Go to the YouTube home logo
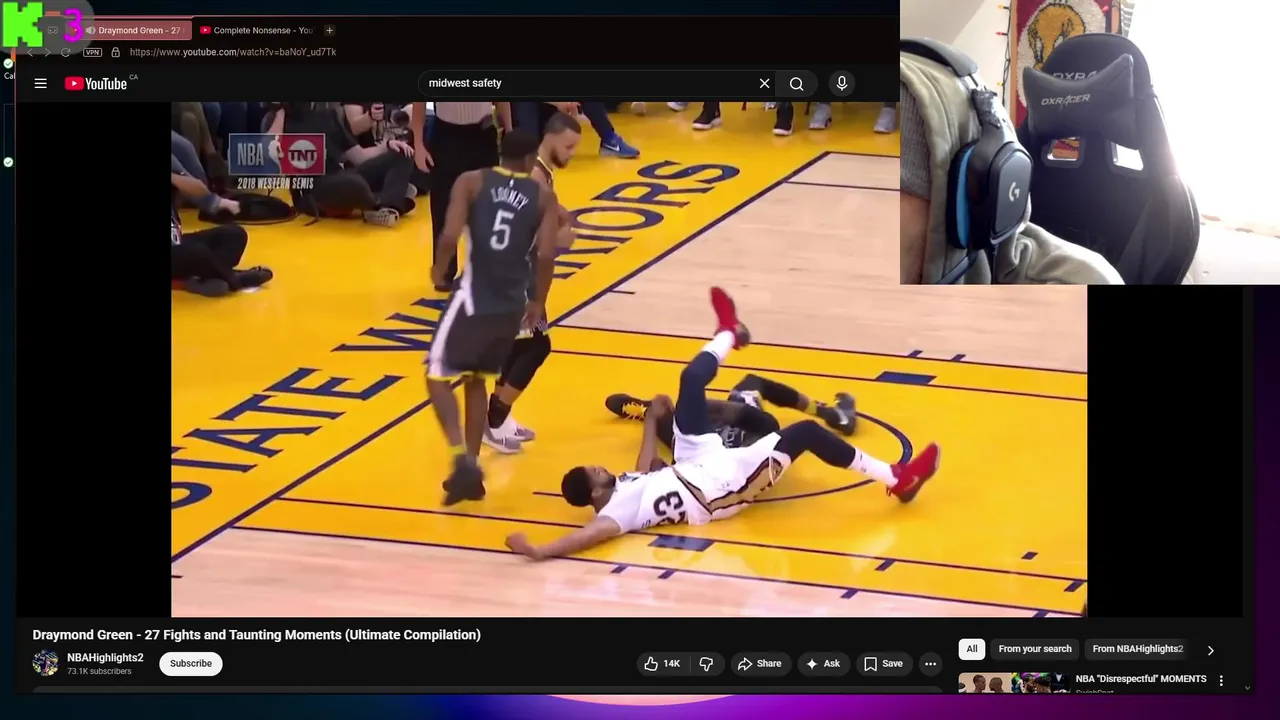This screenshot has width=1280, height=720. tap(97, 84)
